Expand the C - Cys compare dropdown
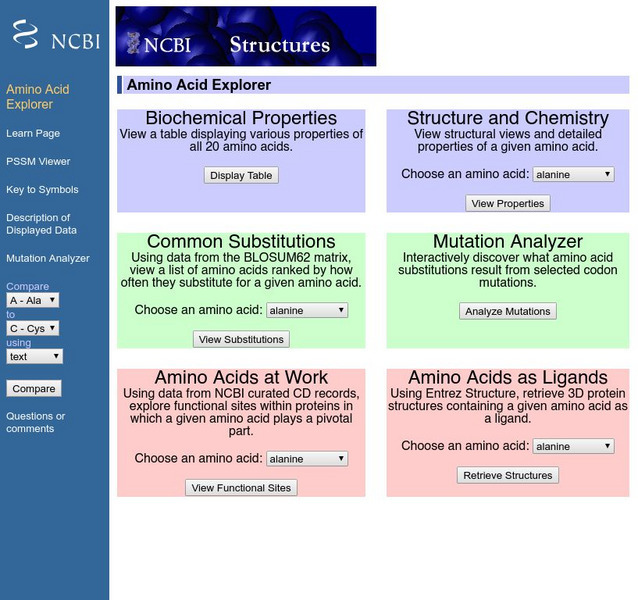 (x=33, y=328)
